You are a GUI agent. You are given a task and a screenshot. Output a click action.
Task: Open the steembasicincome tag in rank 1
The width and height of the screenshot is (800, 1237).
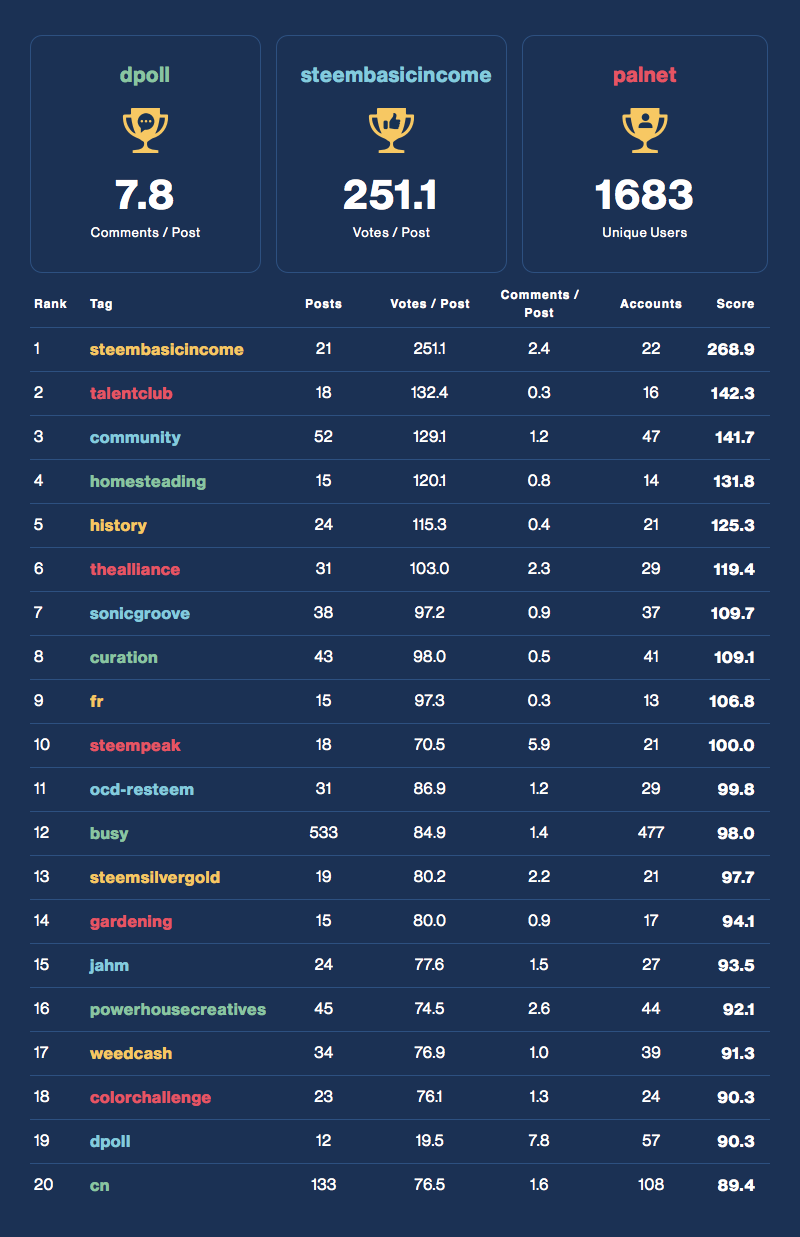point(166,349)
